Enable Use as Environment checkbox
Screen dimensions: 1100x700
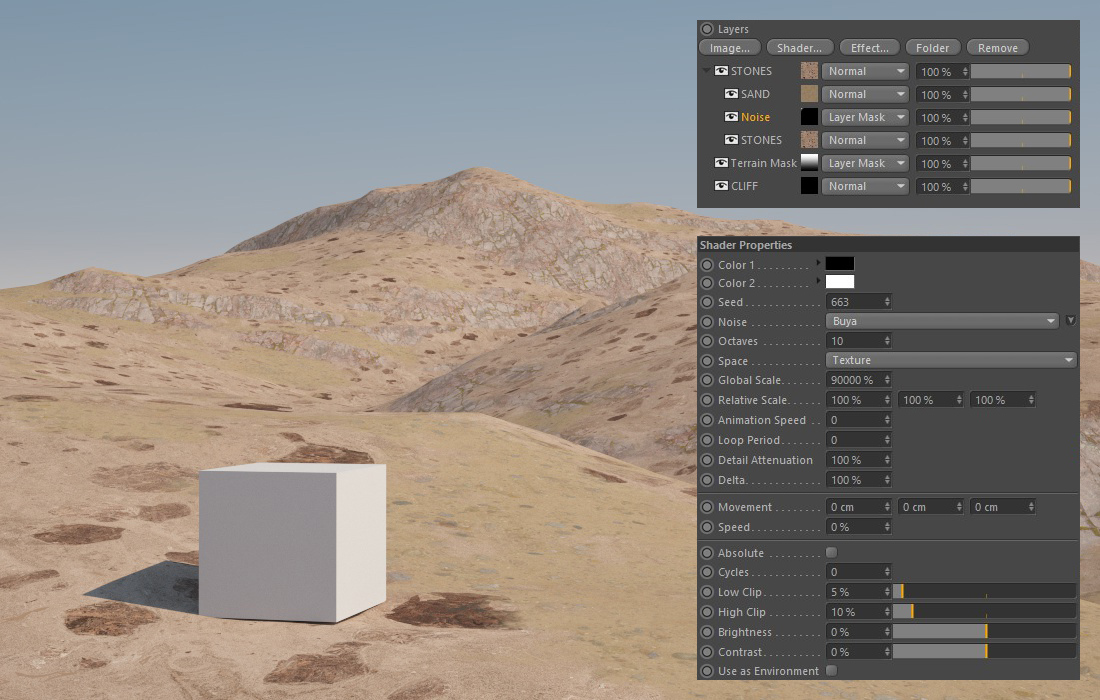(831, 671)
